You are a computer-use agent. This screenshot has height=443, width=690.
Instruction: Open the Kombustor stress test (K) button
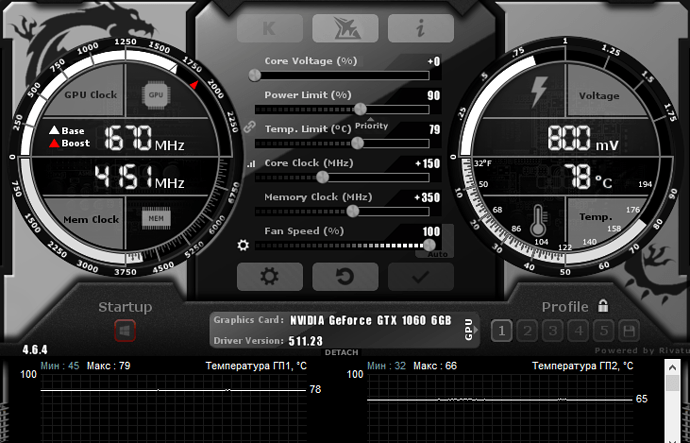click(x=270, y=28)
